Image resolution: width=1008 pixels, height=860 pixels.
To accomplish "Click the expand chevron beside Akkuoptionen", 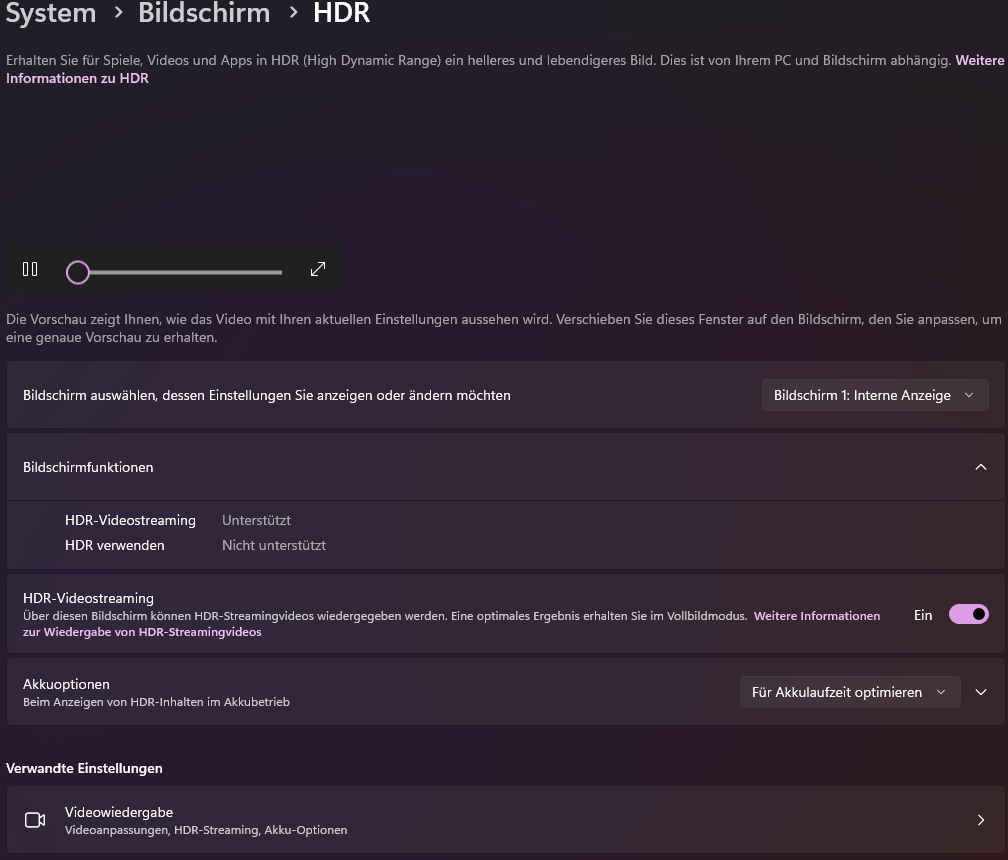I will point(981,691).
